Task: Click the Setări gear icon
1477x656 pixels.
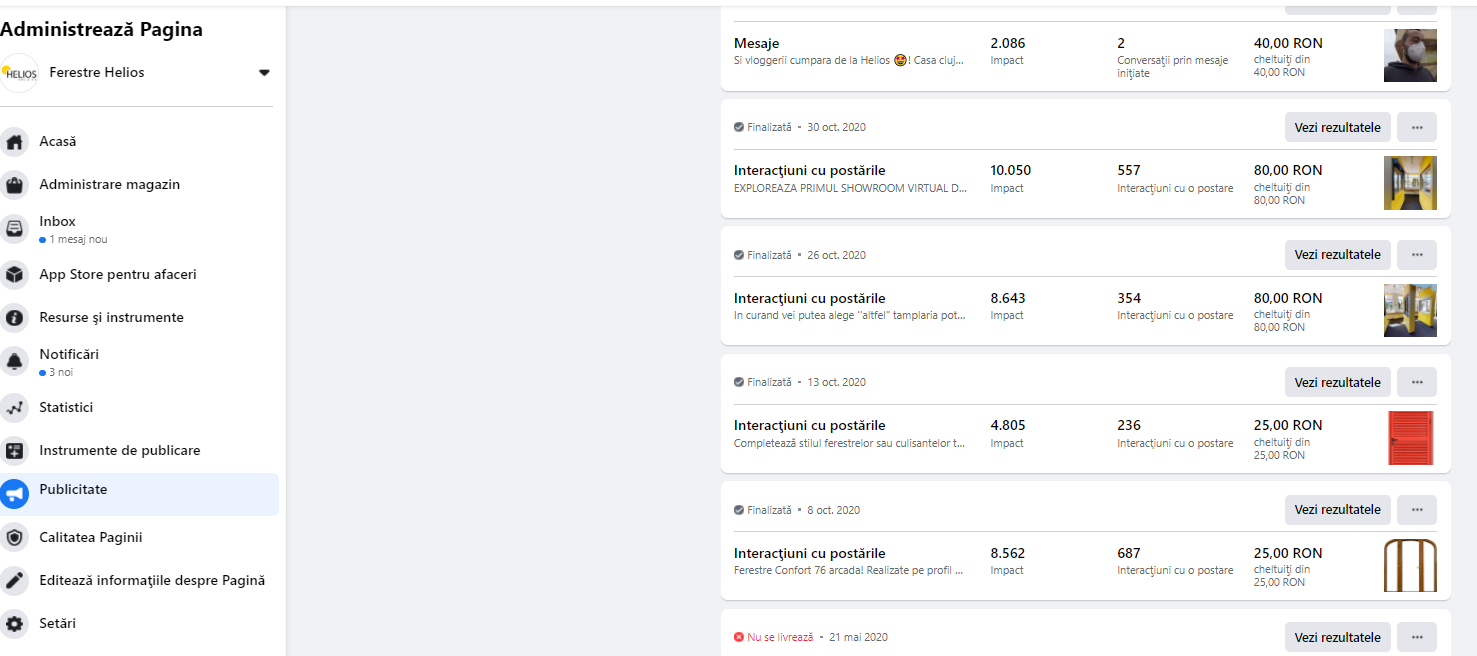Action: pos(15,624)
